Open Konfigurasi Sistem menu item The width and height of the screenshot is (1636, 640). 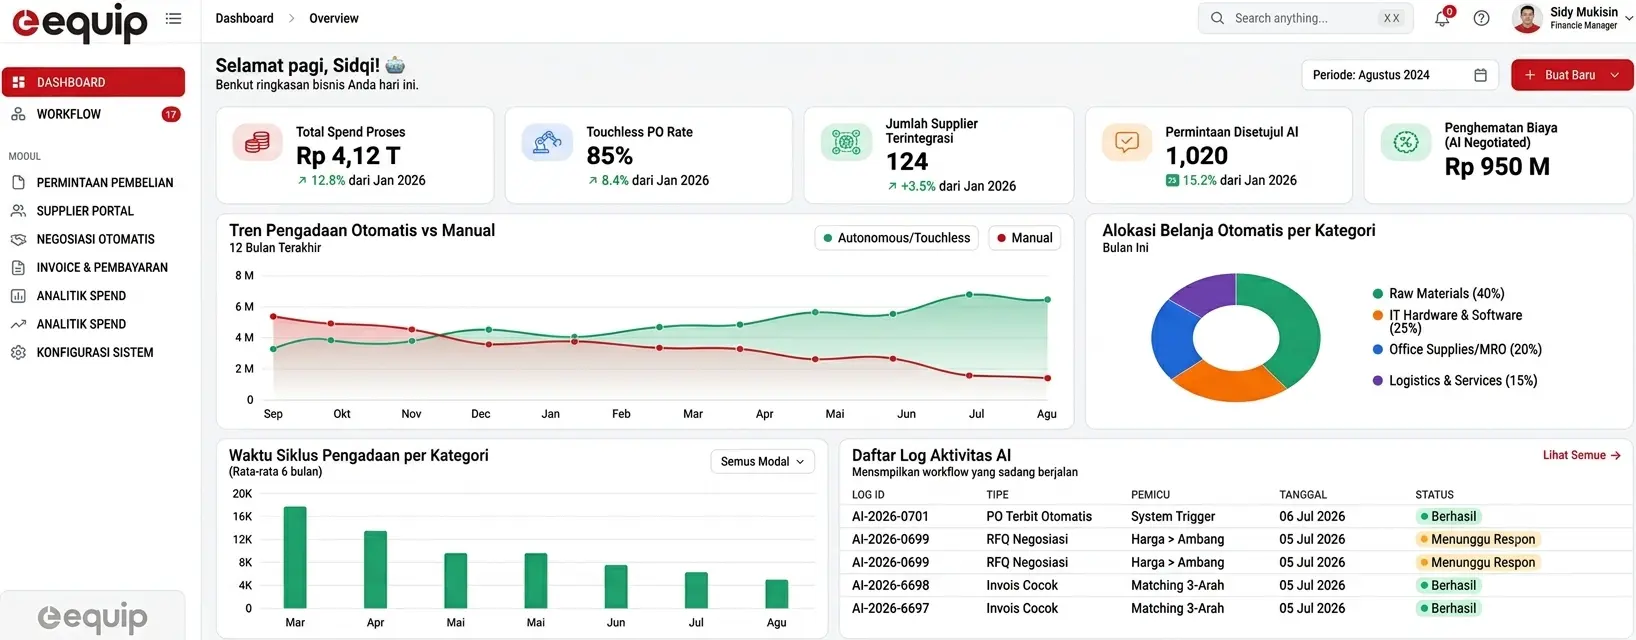[93, 353]
